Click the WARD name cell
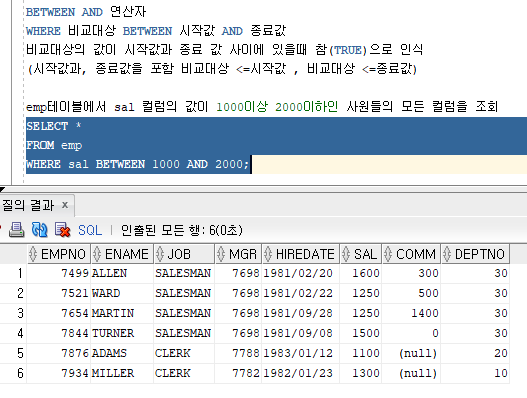This screenshot has width=527, height=398. tap(122, 293)
